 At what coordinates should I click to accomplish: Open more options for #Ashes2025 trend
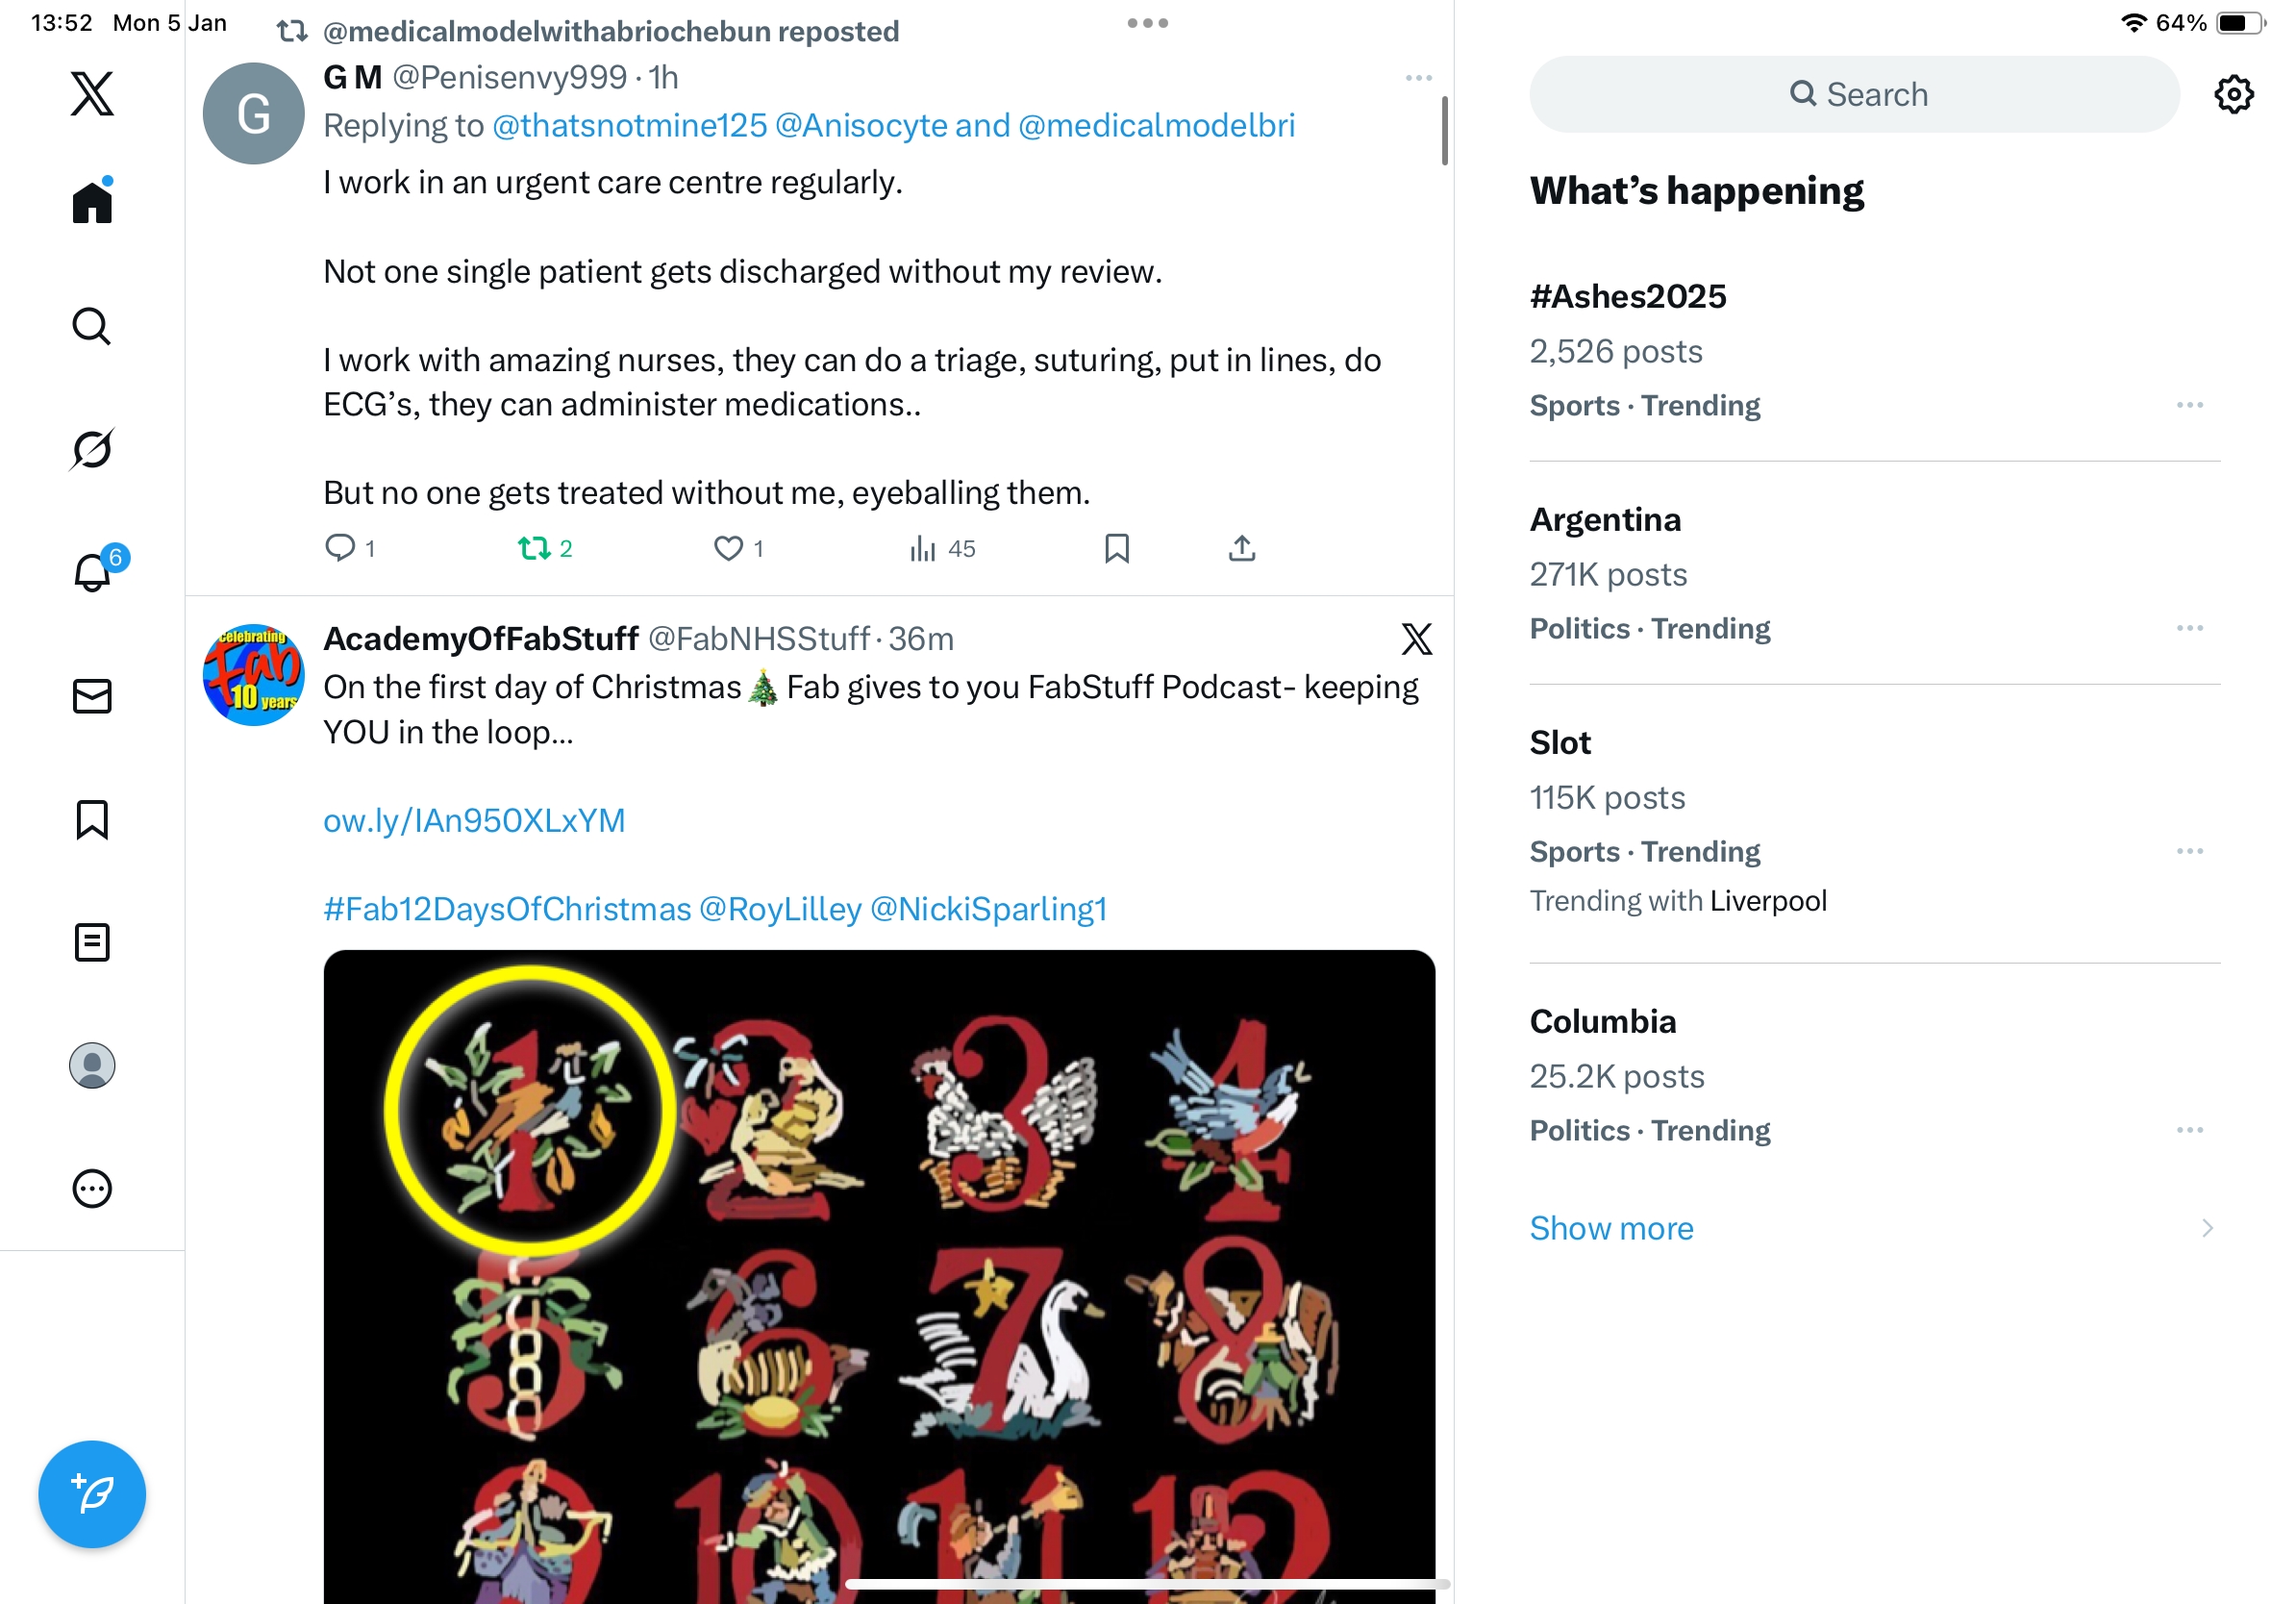(2190, 405)
